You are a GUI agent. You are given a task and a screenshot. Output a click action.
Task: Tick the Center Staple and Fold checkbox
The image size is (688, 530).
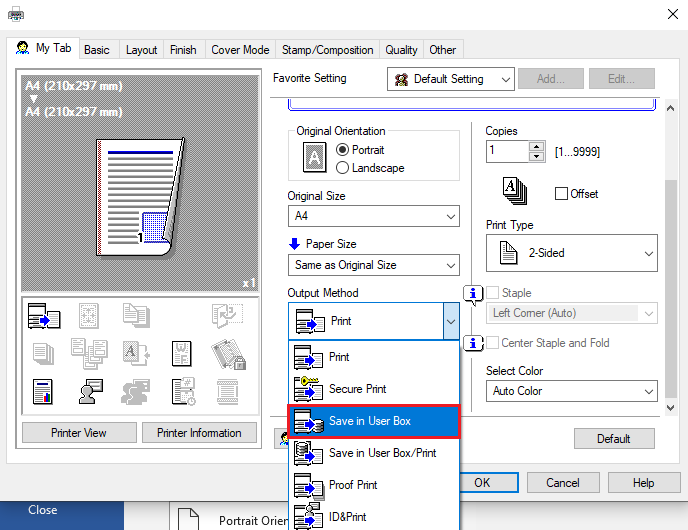493,343
